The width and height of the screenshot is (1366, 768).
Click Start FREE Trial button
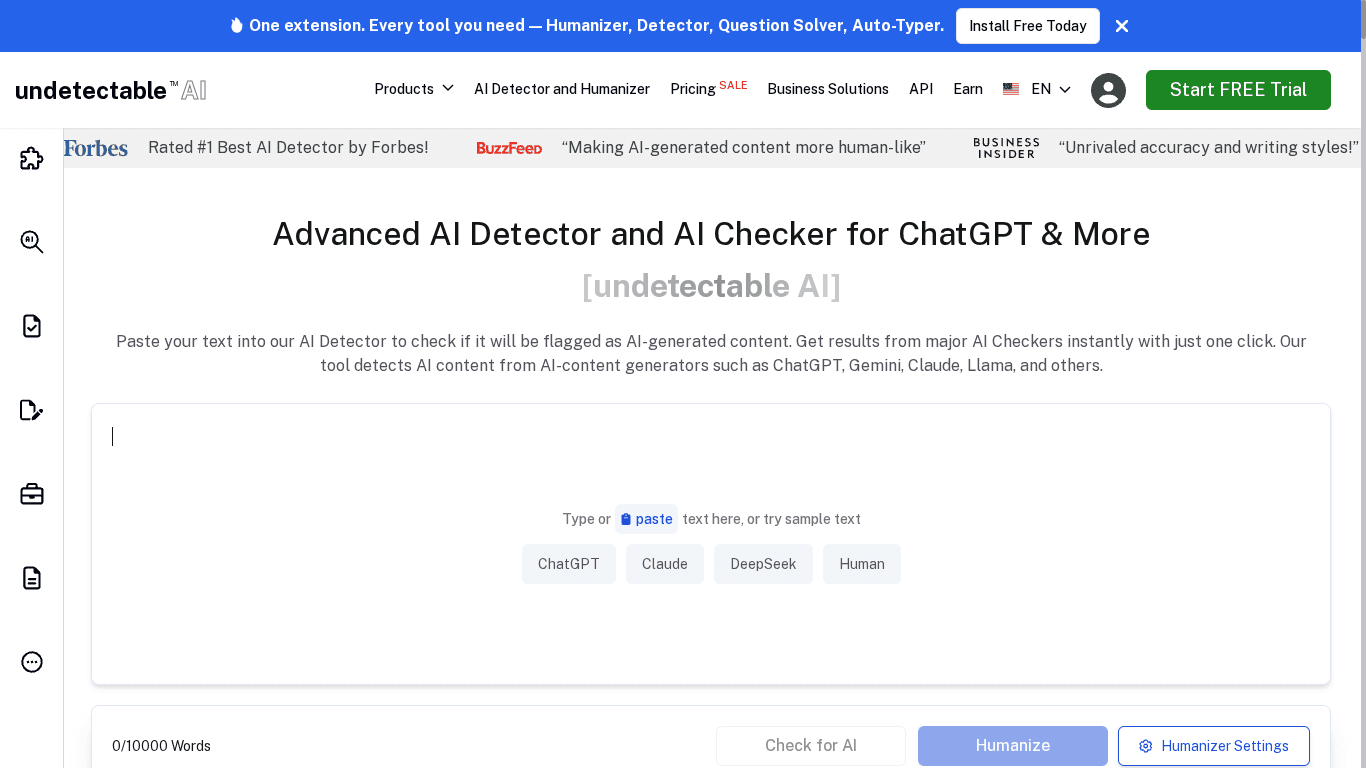[x=1238, y=90]
